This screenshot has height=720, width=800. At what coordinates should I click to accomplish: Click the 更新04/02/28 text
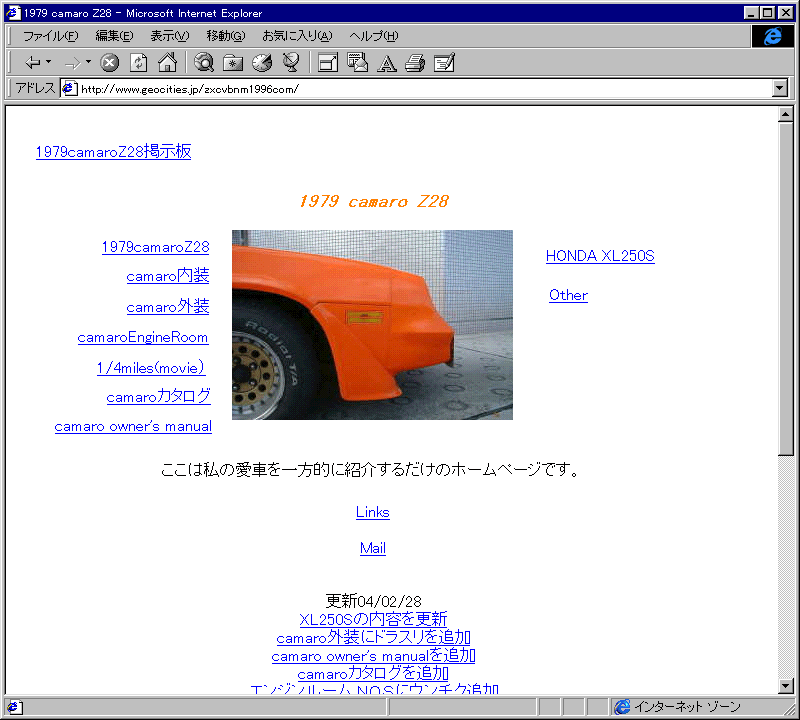tap(373, 601)
